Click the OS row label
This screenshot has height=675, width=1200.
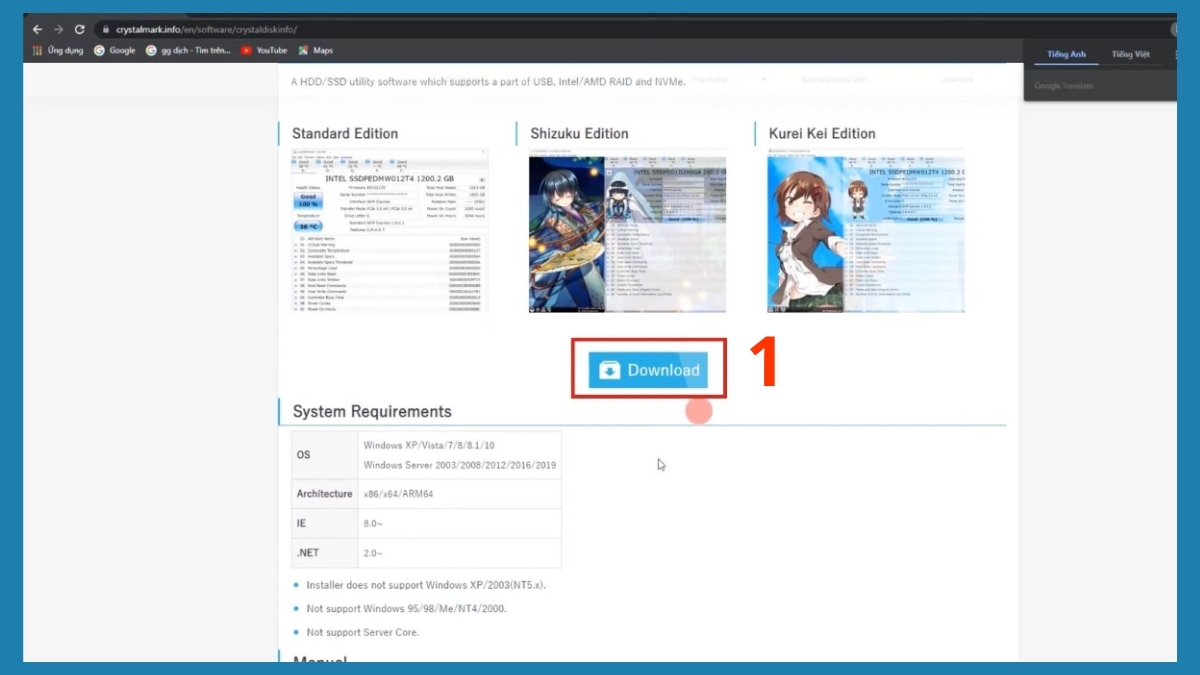[304, 455]
